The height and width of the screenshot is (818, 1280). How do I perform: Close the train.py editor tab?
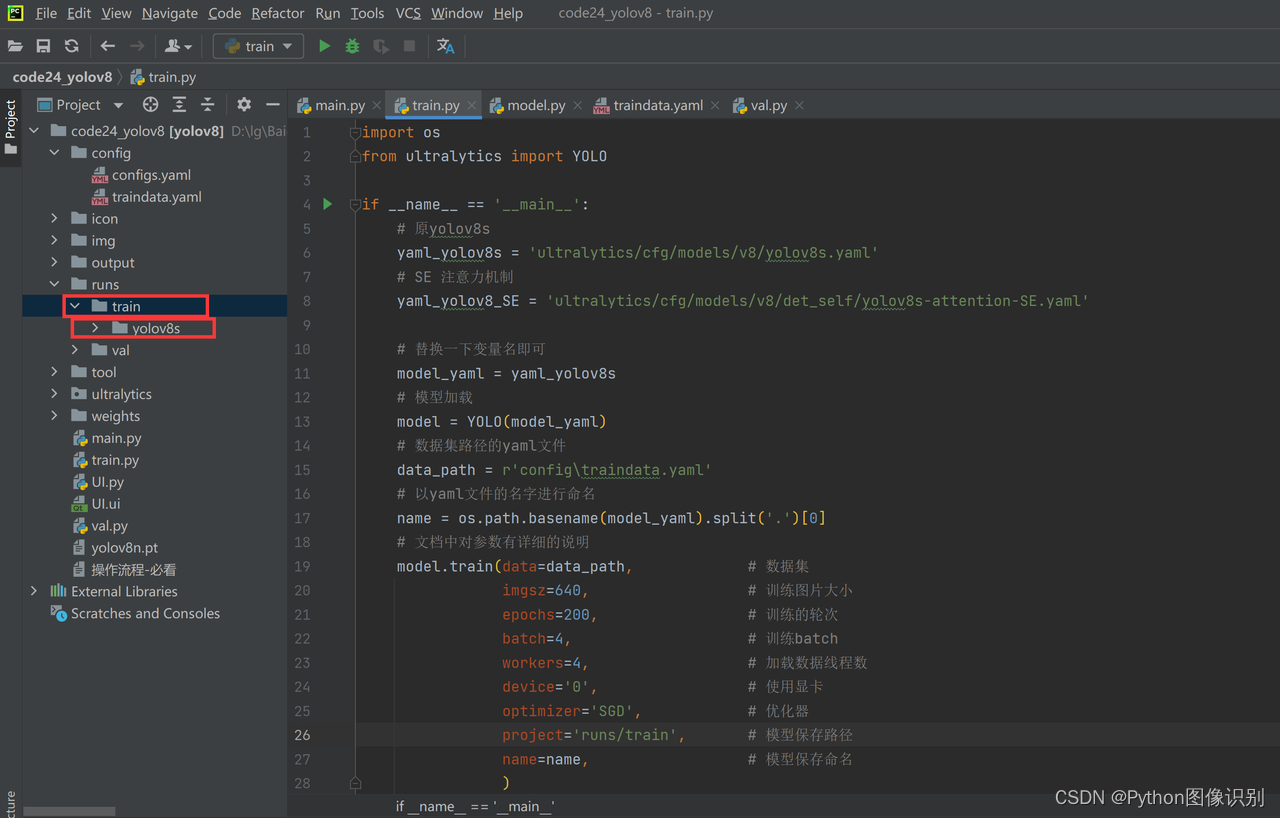[472, 105]
